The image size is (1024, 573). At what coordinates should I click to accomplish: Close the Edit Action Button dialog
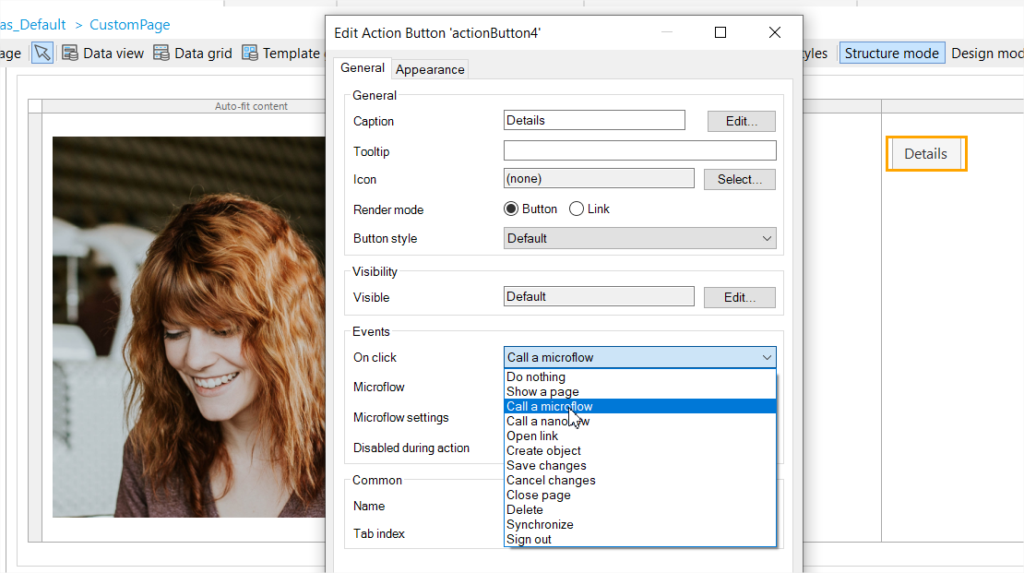tap(775, 33)
